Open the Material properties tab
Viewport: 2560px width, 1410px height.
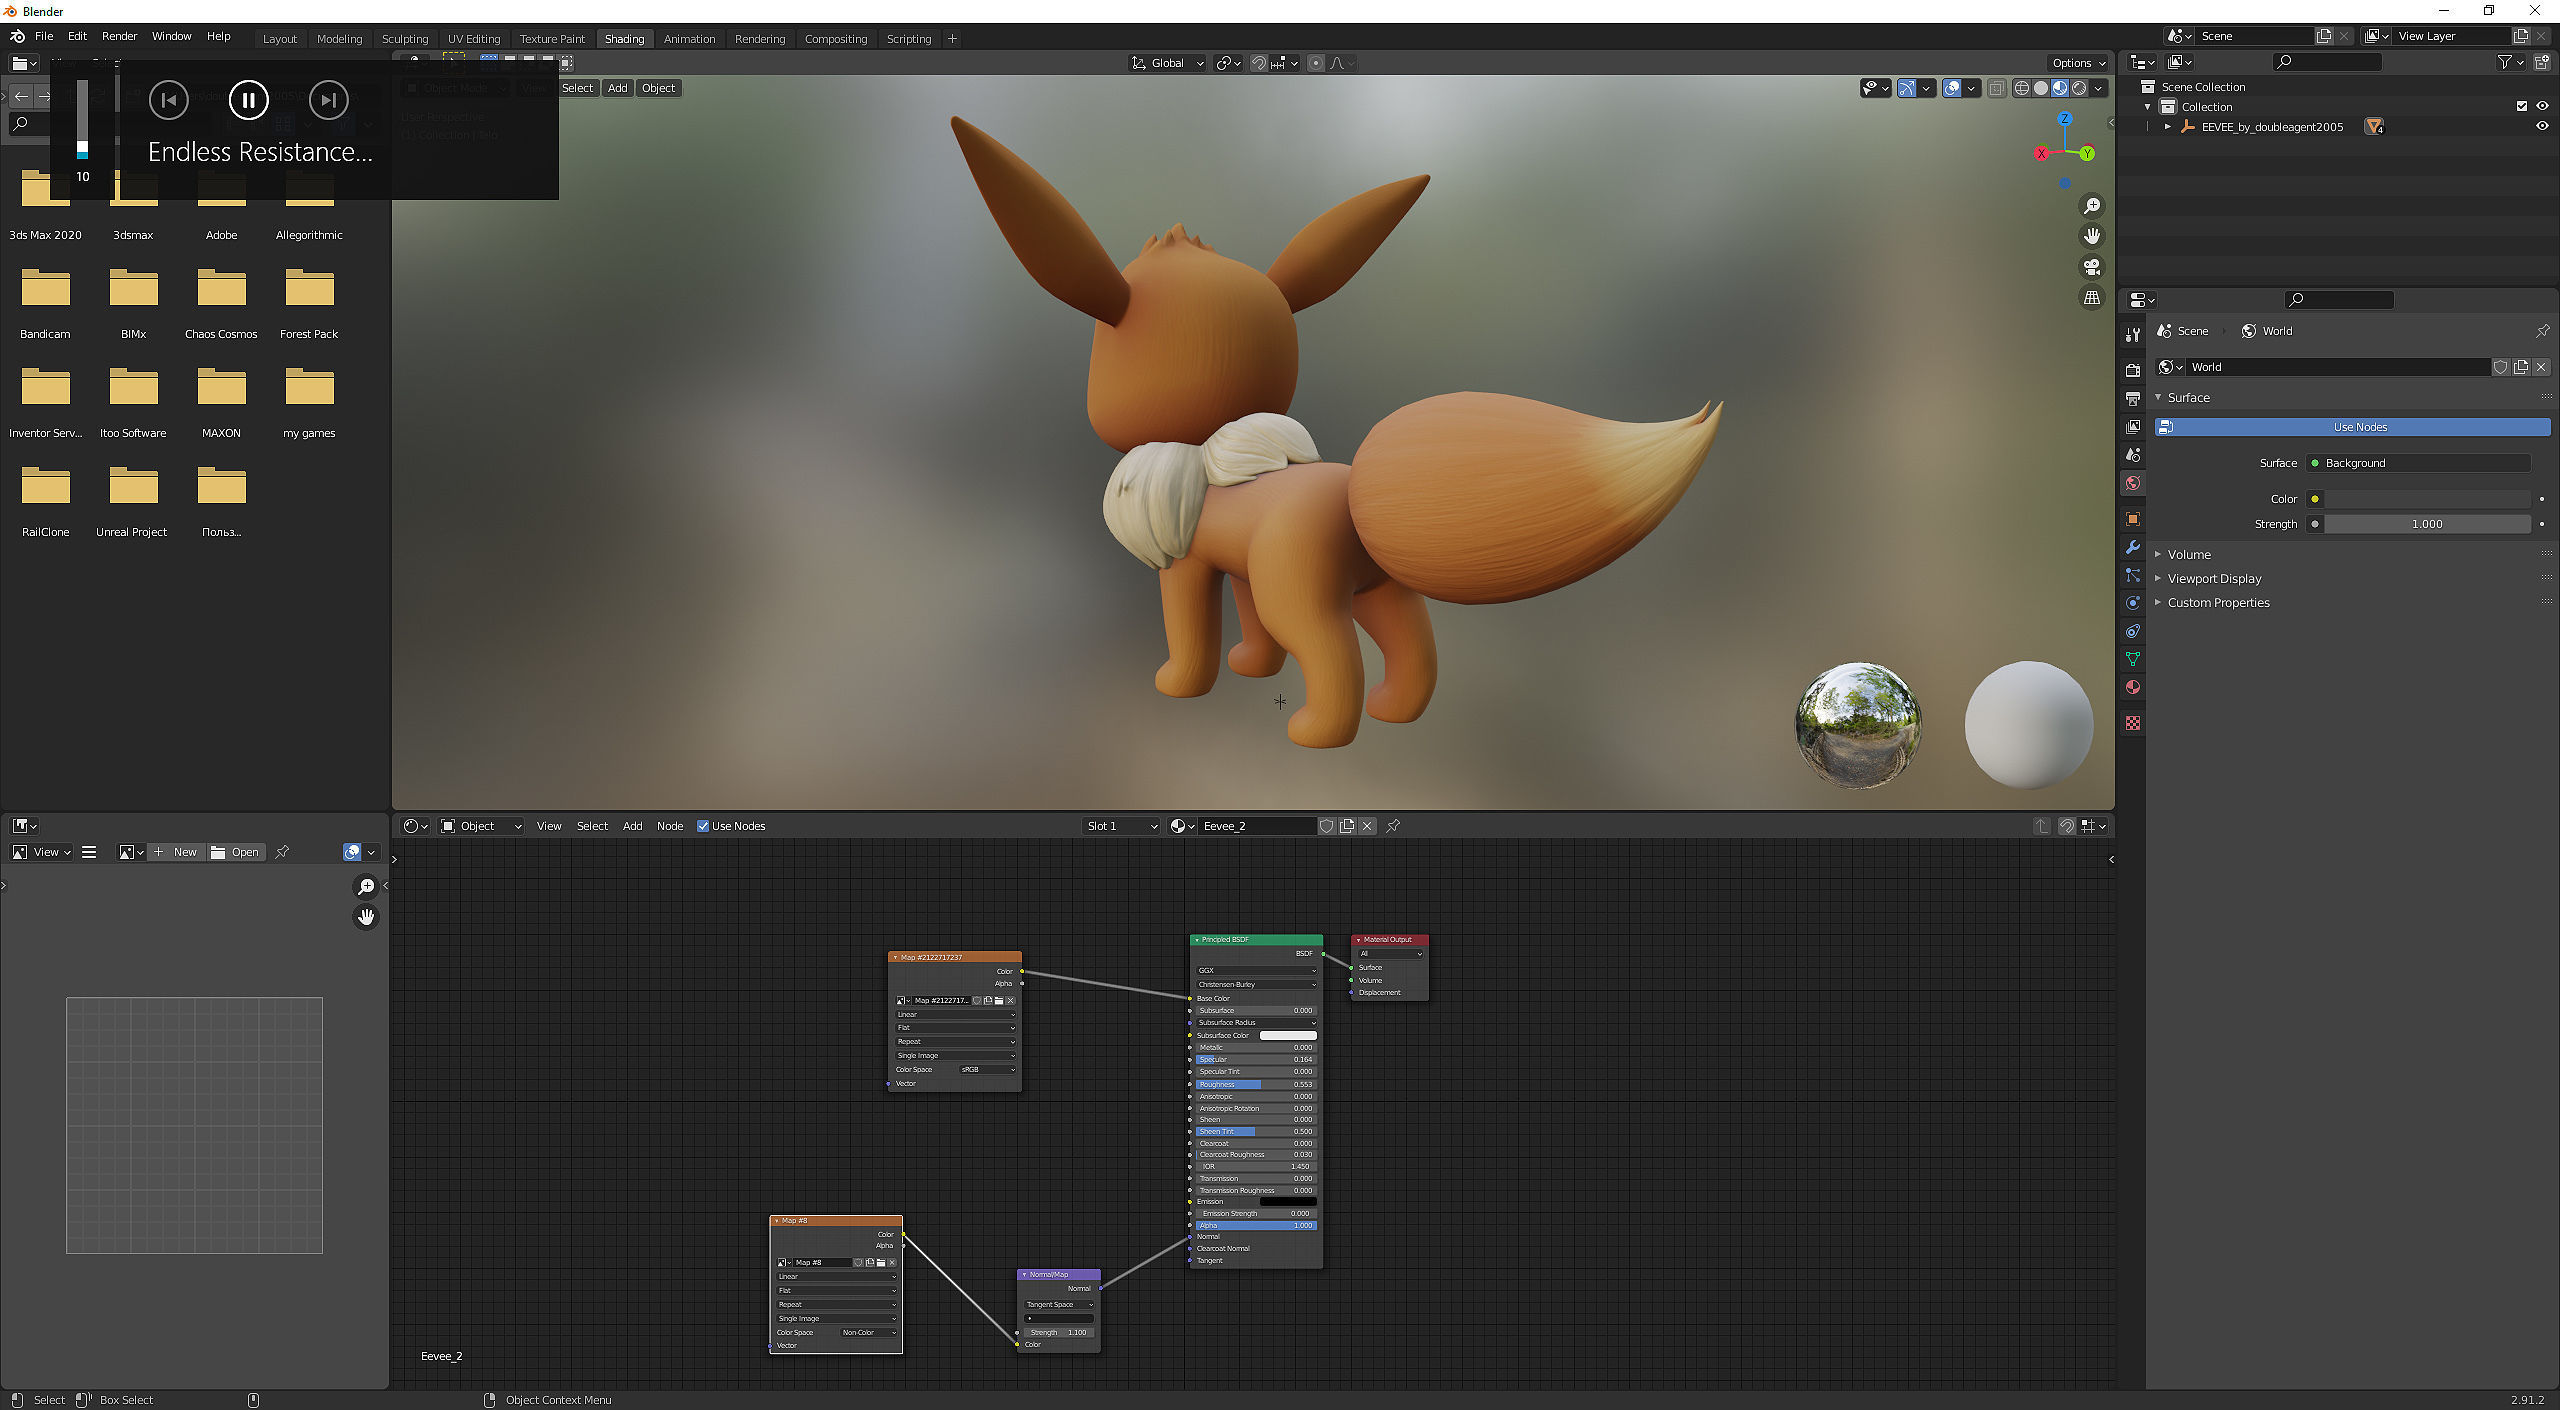pos(2133,687)
